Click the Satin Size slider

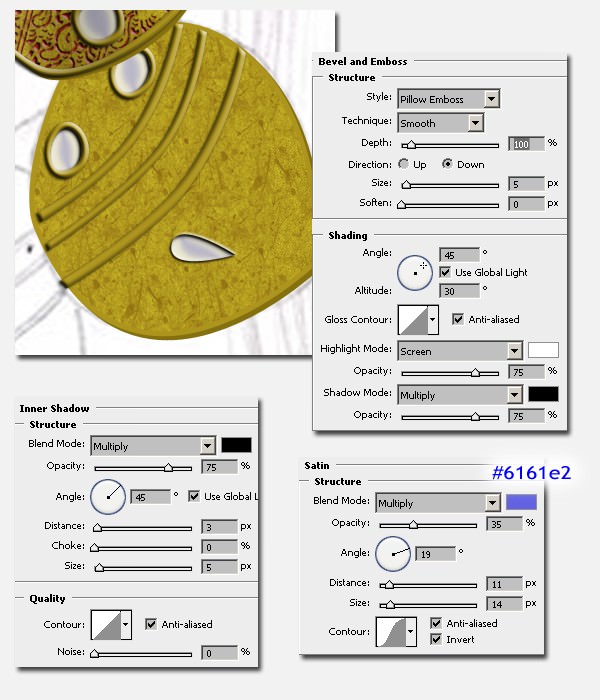[x=428, y=605]
